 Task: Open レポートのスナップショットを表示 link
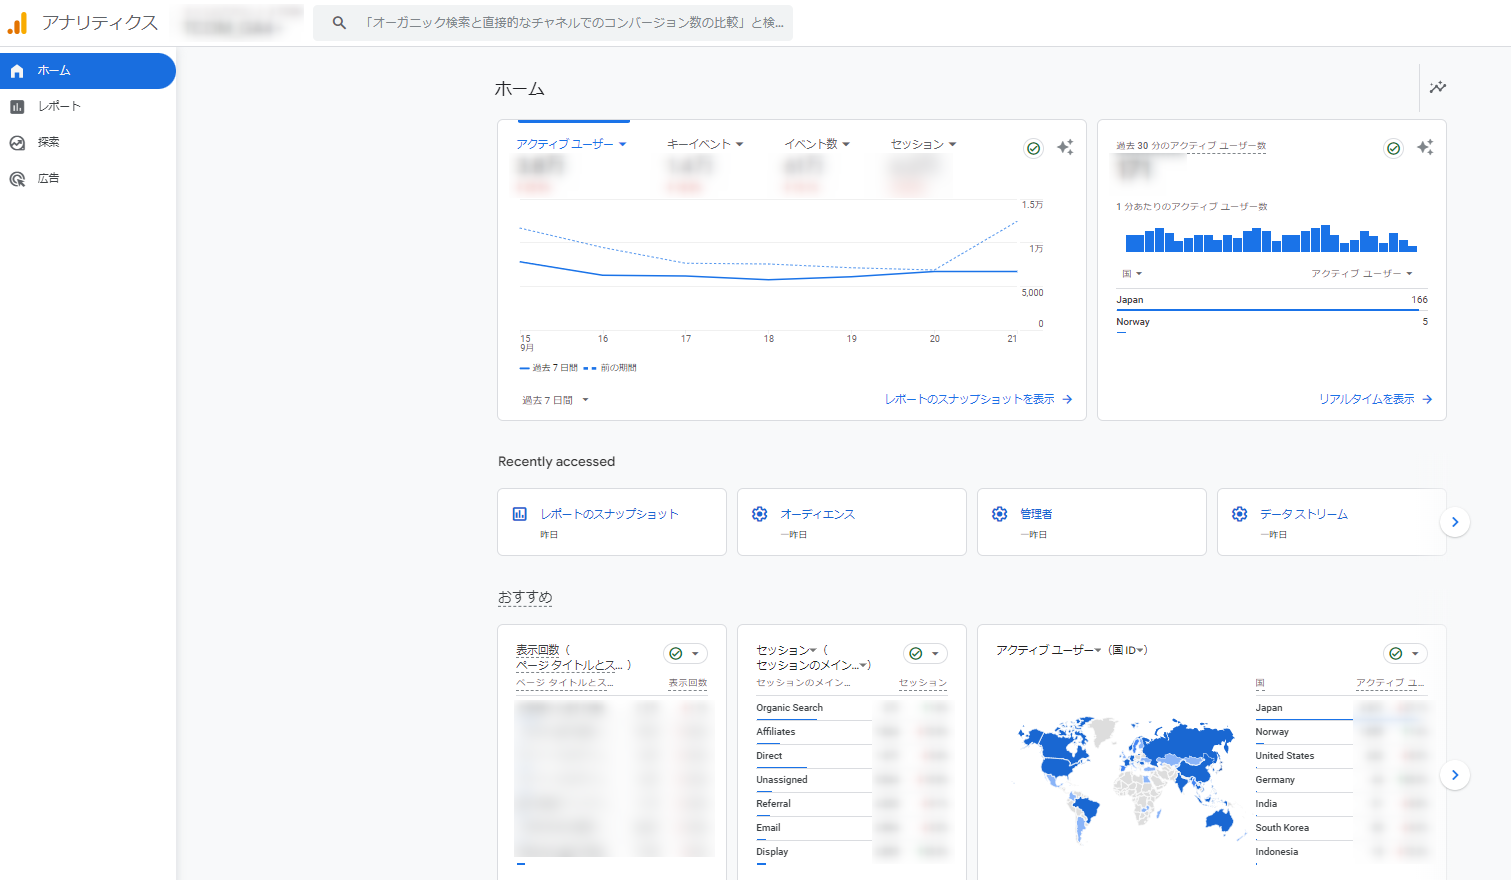pyautogui.click(x=978, y=399)
